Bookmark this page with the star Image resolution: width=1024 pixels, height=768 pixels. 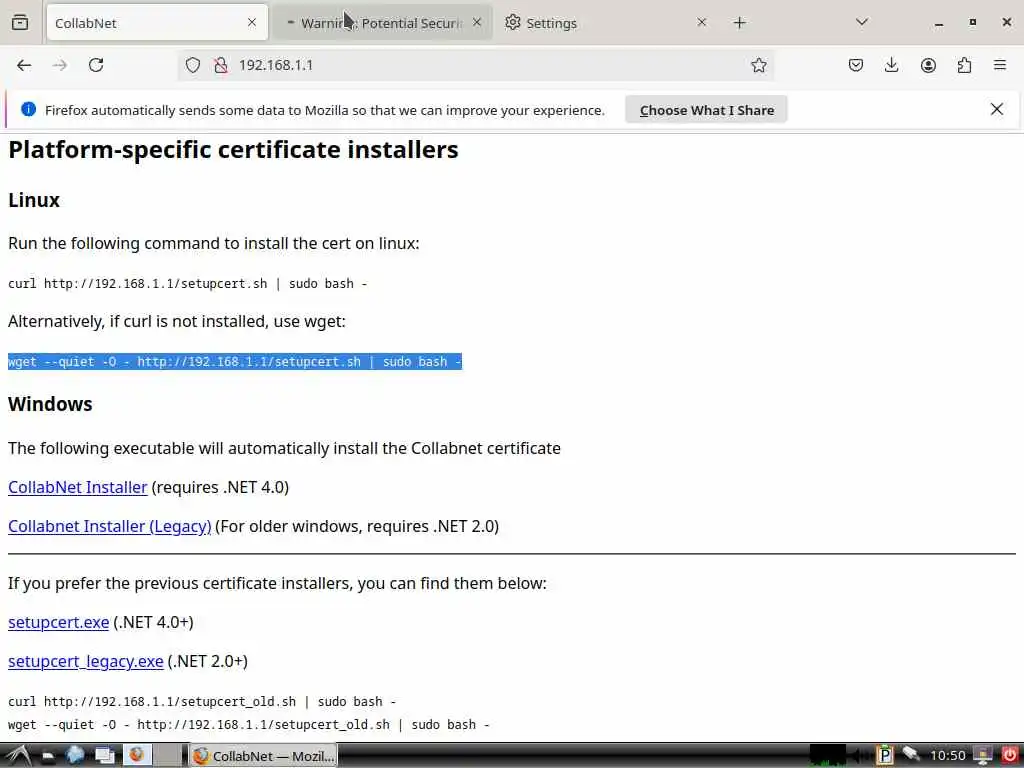point(758,65)
